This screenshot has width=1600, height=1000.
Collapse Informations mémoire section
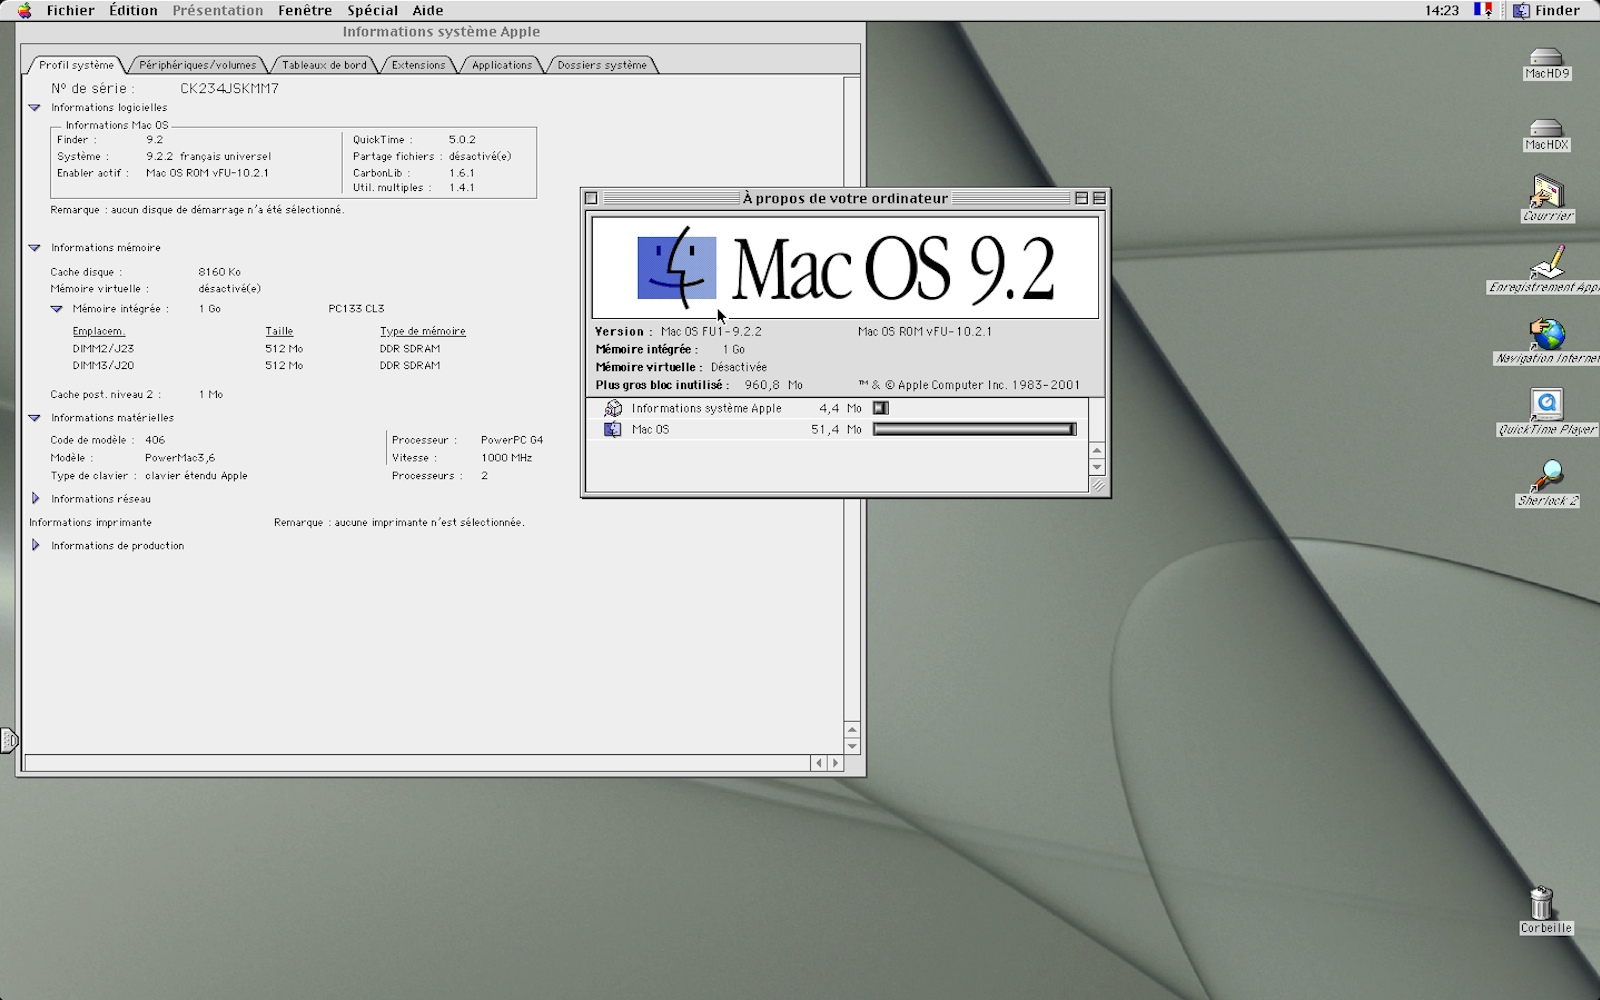point(34,247)
